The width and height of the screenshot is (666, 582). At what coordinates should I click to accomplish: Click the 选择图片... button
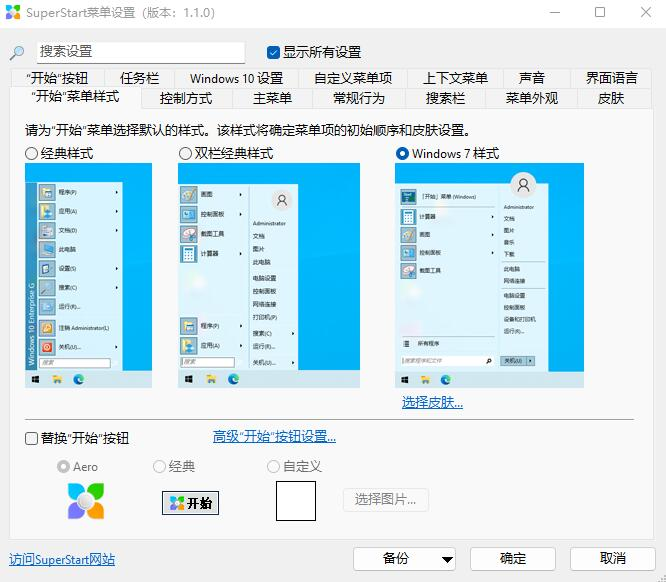pos(385,500)
